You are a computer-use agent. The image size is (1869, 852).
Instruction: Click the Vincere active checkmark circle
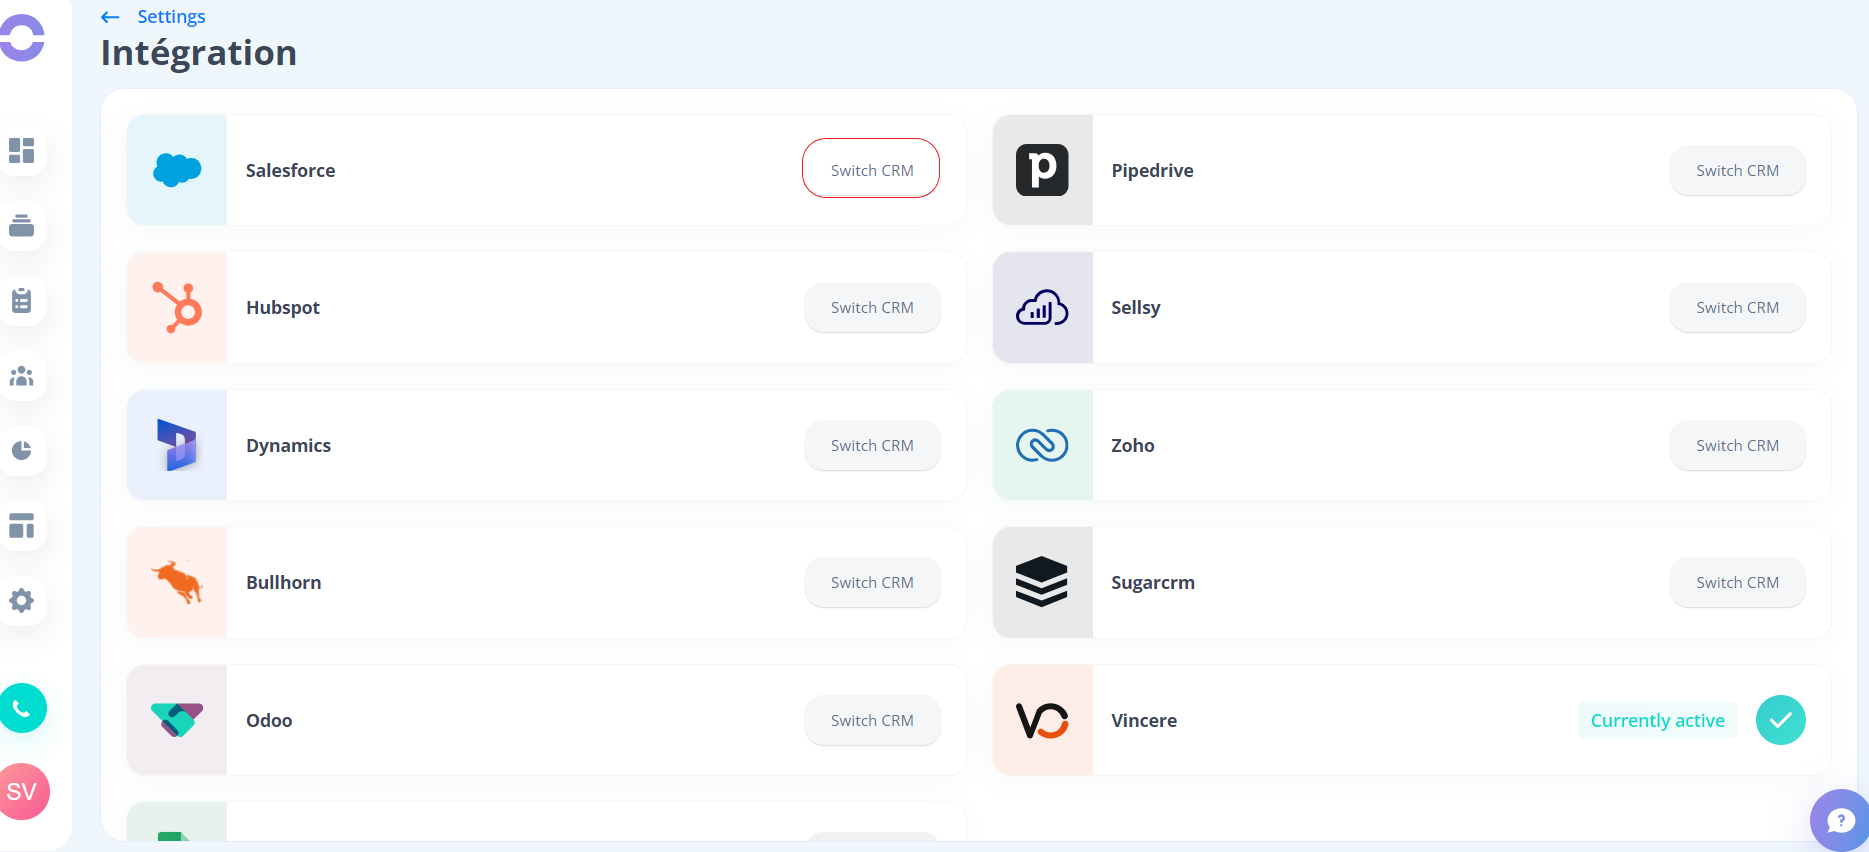(x=1781, y=720)
